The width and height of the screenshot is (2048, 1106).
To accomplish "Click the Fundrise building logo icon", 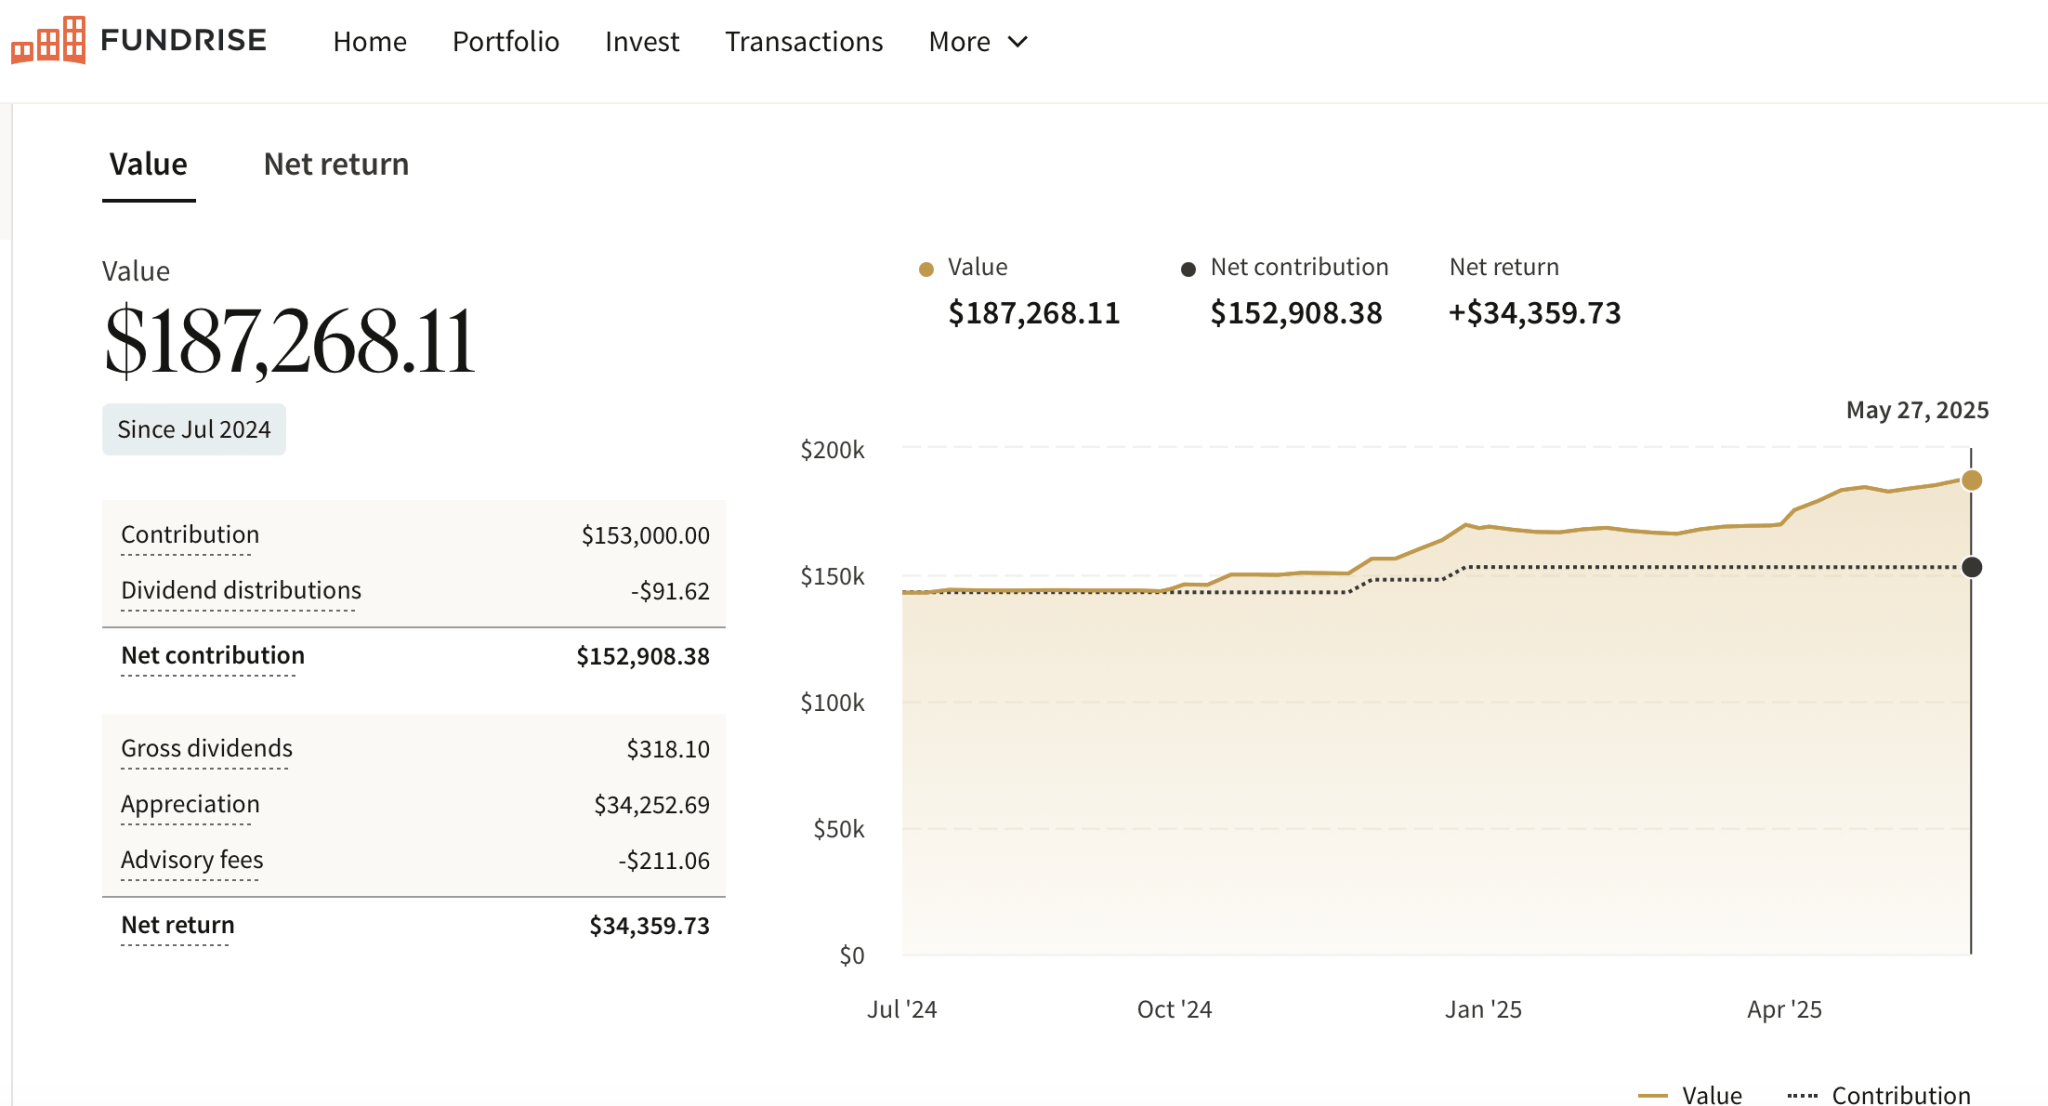I will coord(48,40).
